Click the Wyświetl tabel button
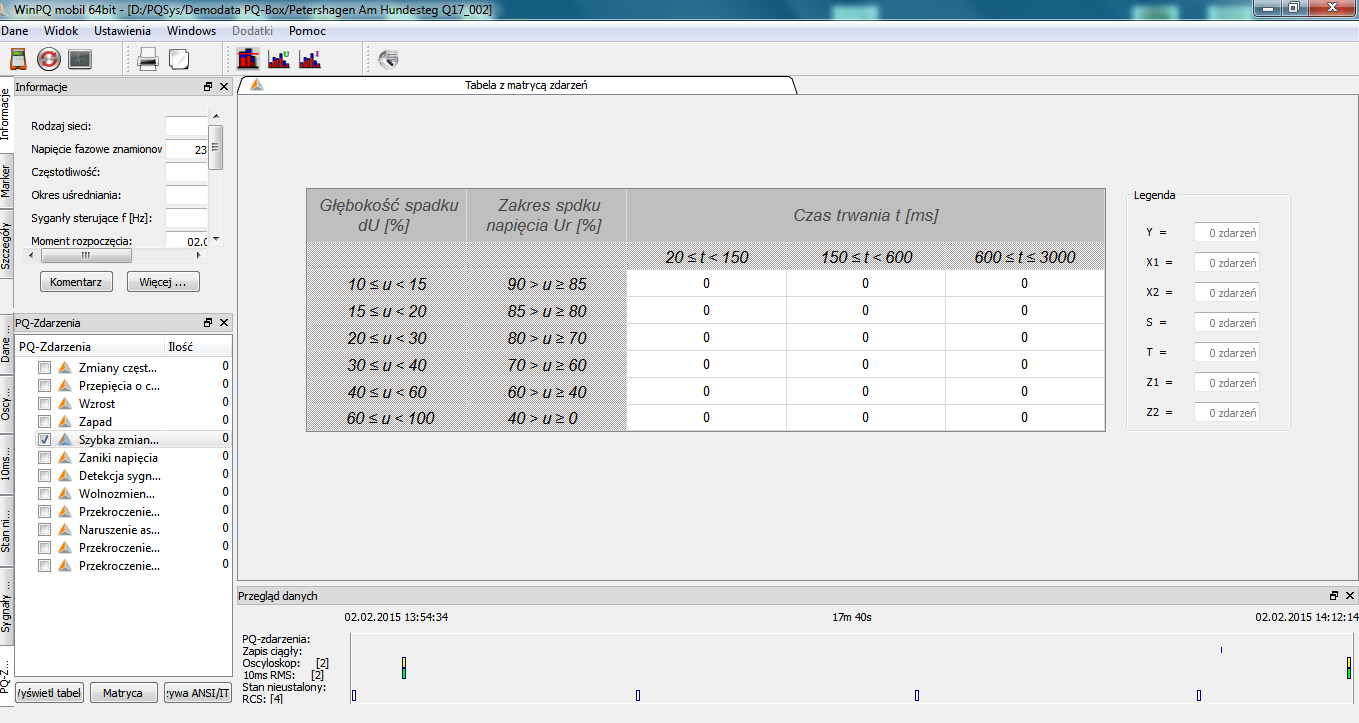This screenshot has width=1359, height=723. pos(49,693)
